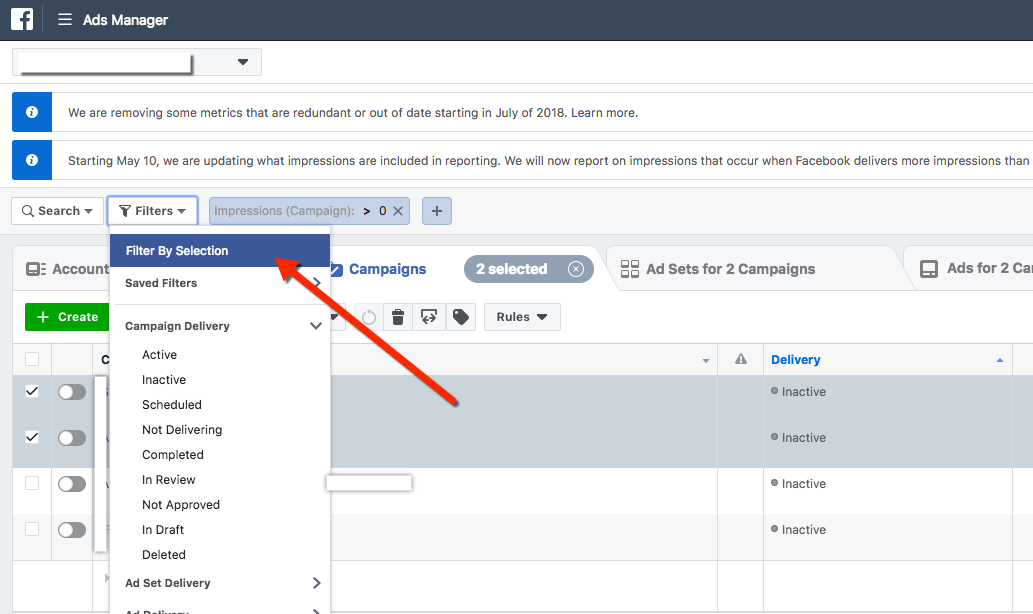
Task: Toggle the select-all campaigns checkbox
Action: (x=32, y=359)
